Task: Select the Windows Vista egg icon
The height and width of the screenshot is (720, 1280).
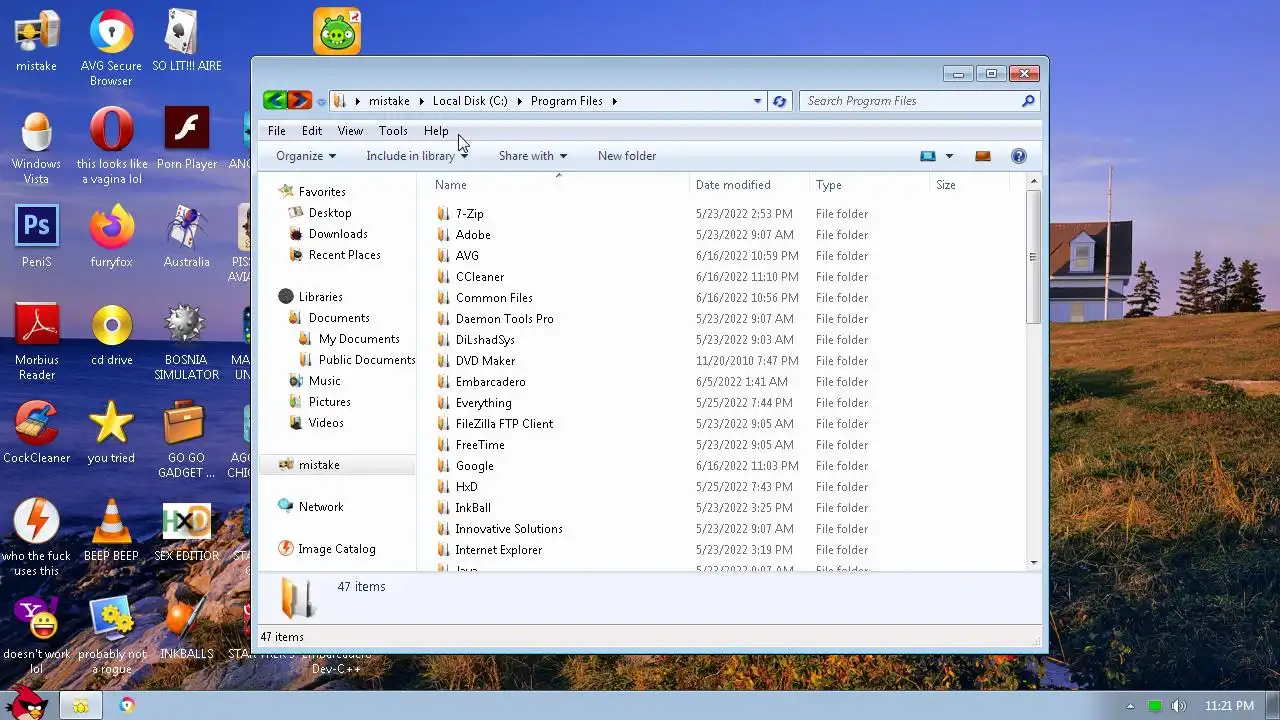Action: point(36,146)
